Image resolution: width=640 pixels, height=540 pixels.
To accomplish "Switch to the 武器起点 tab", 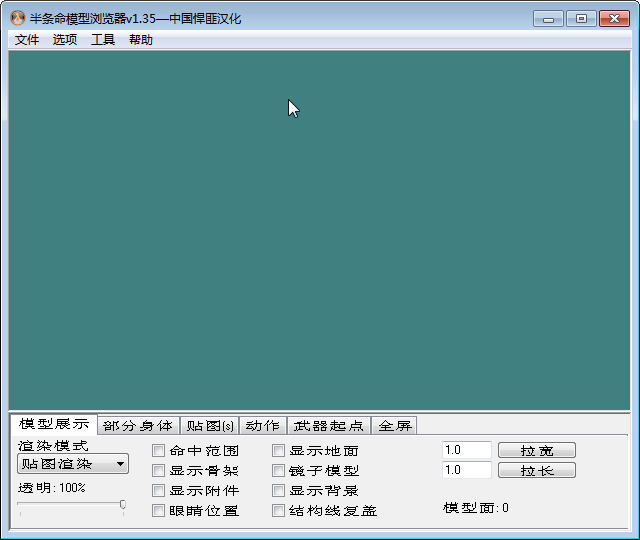I will [x=329, y=426].
